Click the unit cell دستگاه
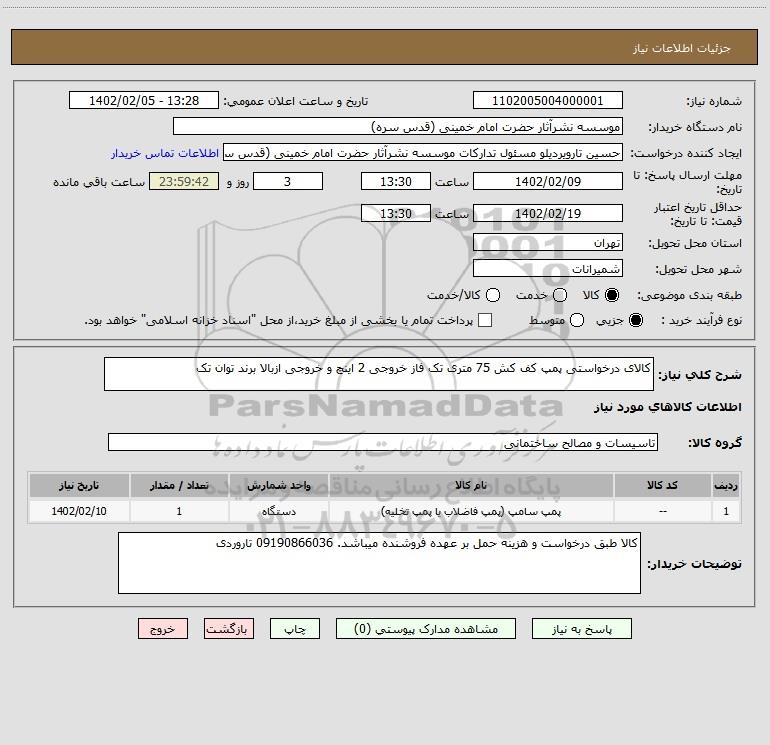The image size is (770, 745). [278, 511]
